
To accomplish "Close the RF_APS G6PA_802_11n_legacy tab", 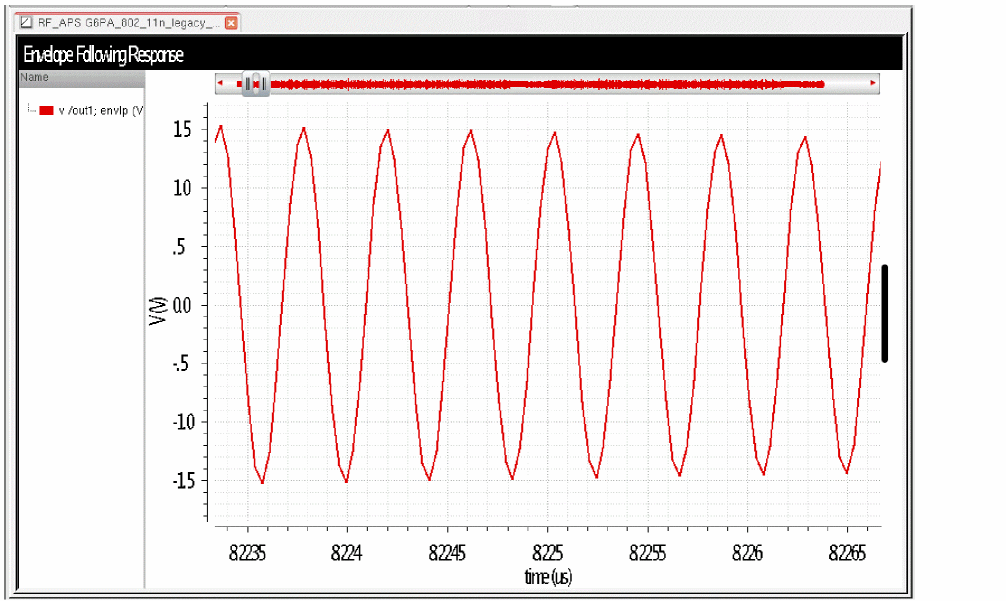I will [x=232, y=22].
